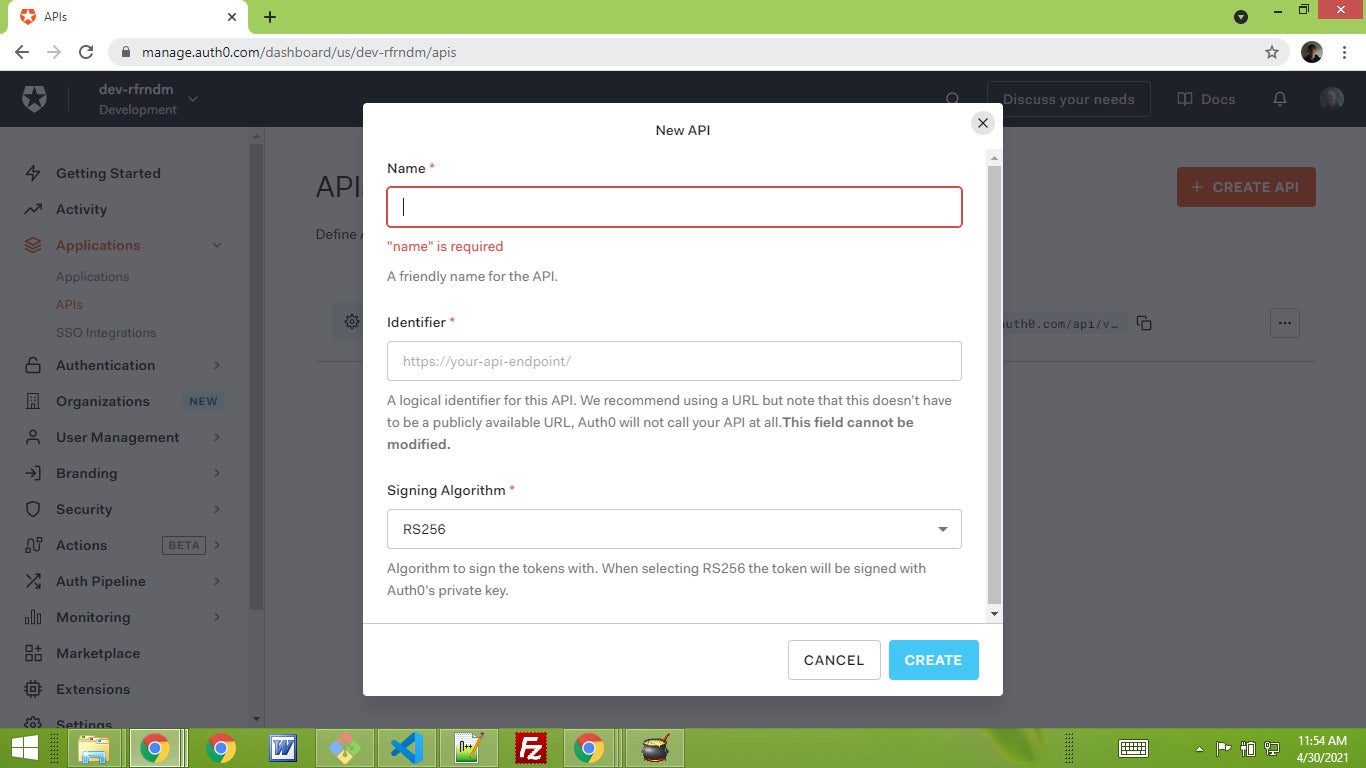The image size is (1366, 768).
Task: Expand the Actions section chevron
Action: coord(217,545)
